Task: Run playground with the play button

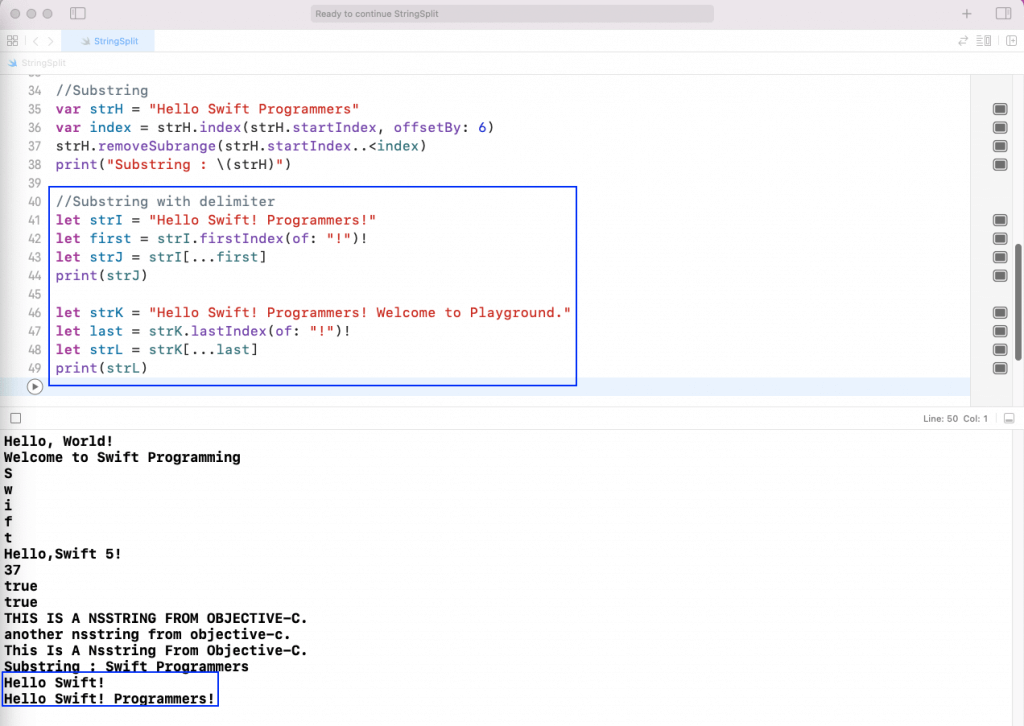Action: (35, 387)
